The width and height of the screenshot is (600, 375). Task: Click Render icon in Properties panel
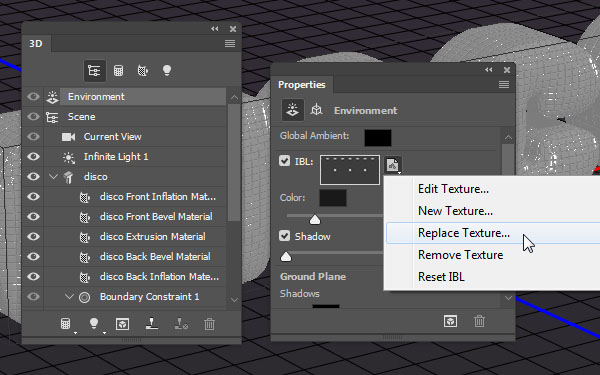pyautogui.click(x=450, y=321)
